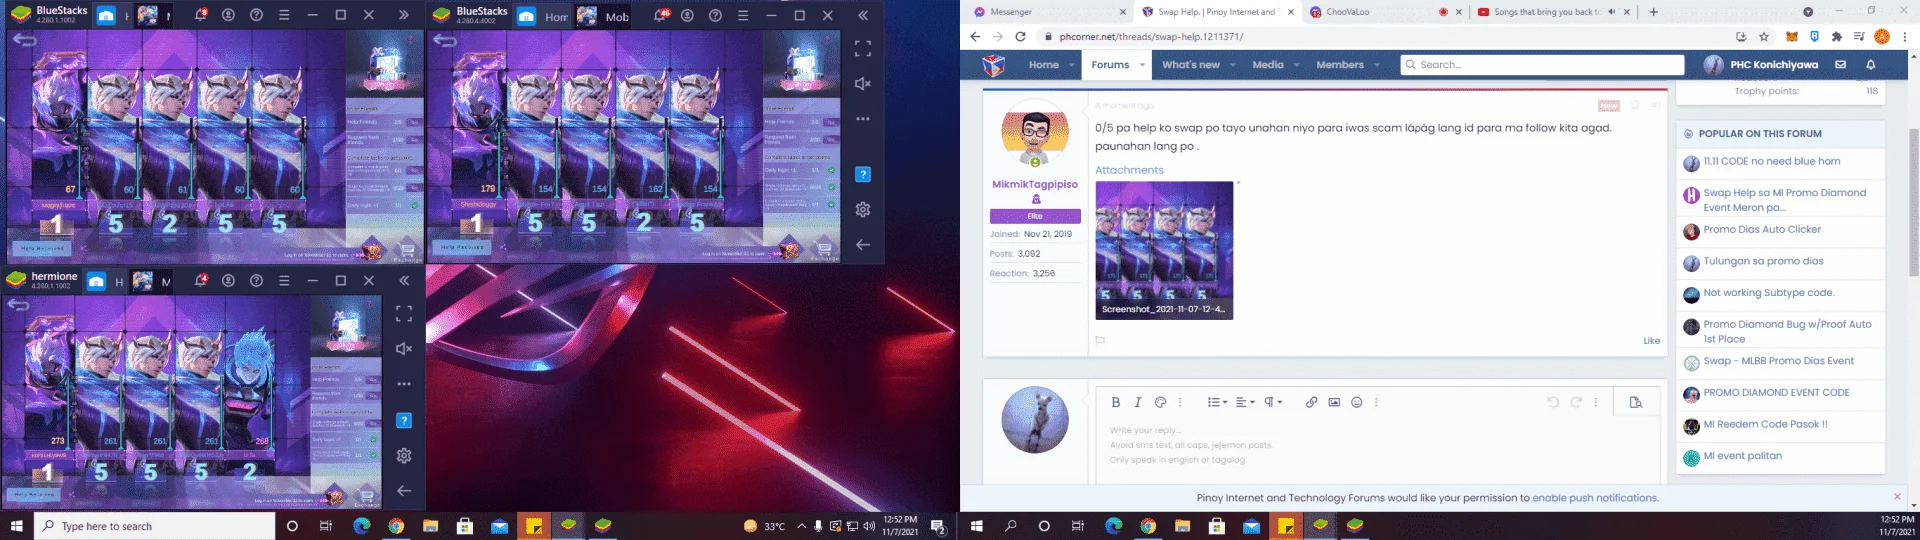
Task: Open the PHC Konichiyawa account menu
Action: pyautogui.click(x=1761, y=65)
